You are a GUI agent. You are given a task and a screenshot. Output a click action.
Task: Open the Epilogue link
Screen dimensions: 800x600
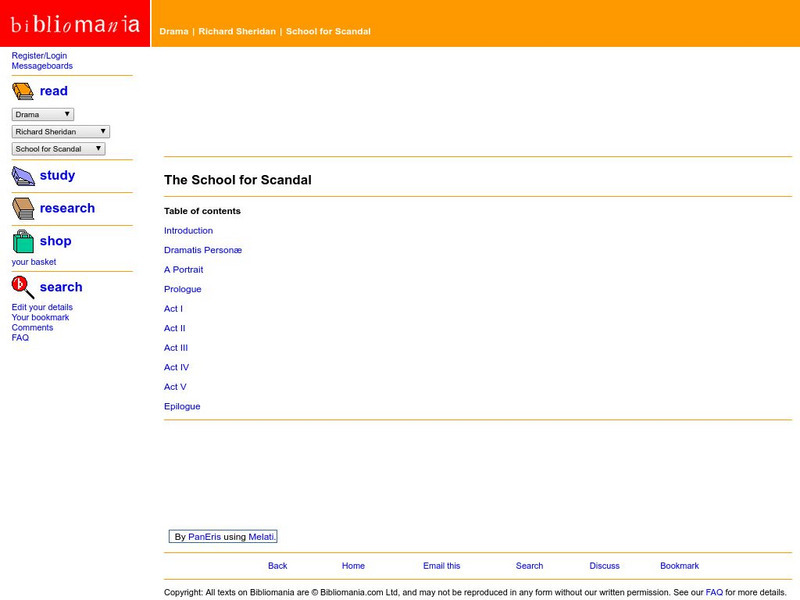[x=182, y=407]
